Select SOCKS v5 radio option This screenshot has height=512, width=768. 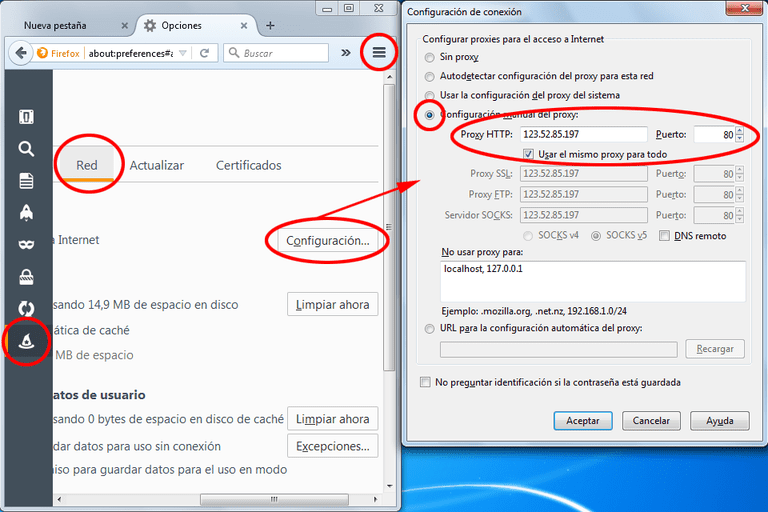[x=596, y=236]
